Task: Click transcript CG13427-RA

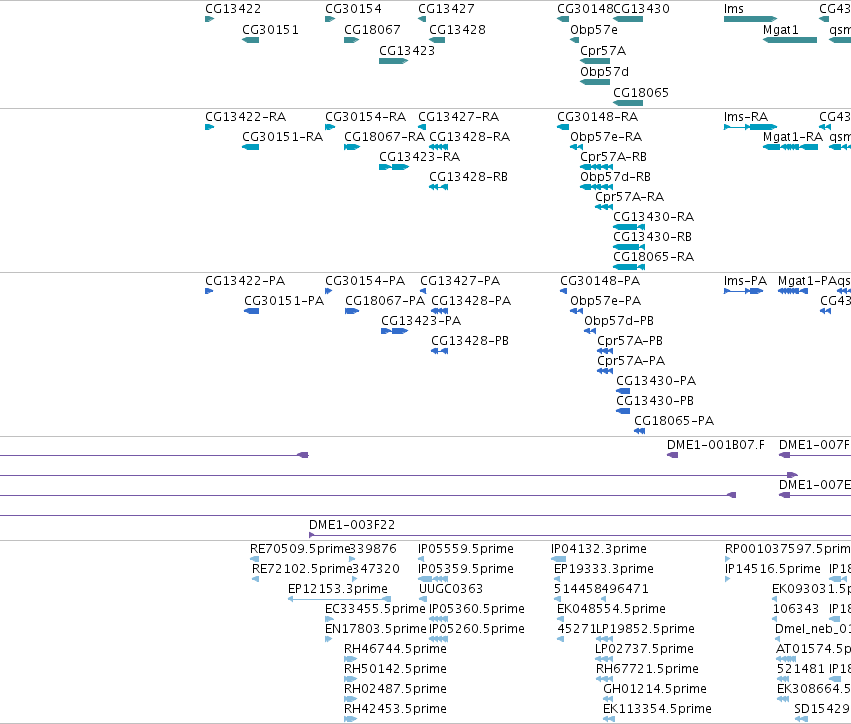Action: coord(422,127)
